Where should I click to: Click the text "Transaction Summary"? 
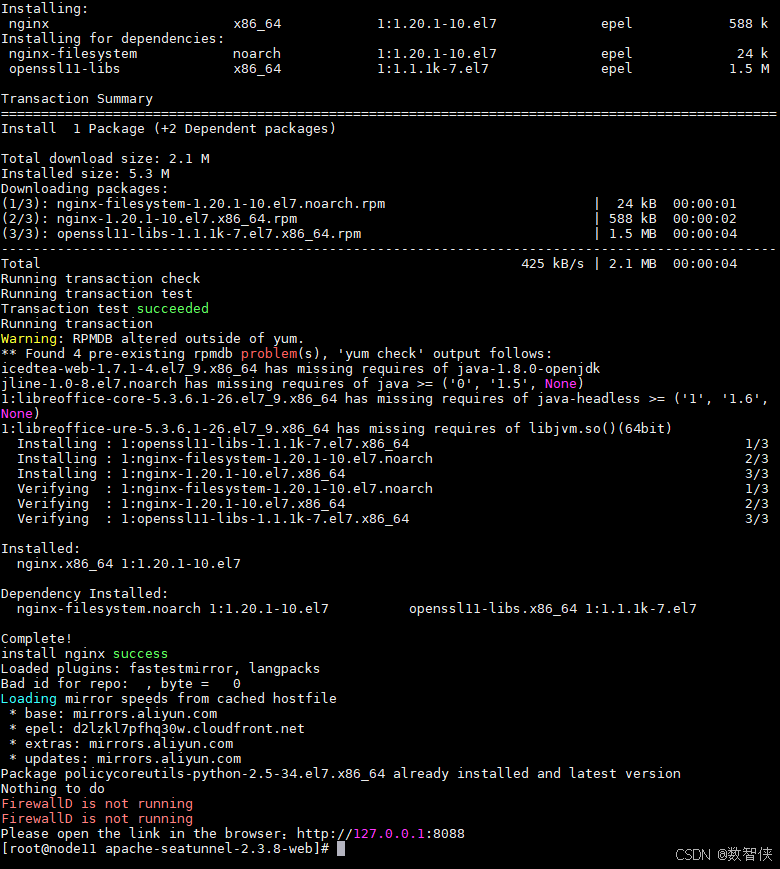click(x=77, y=99)
